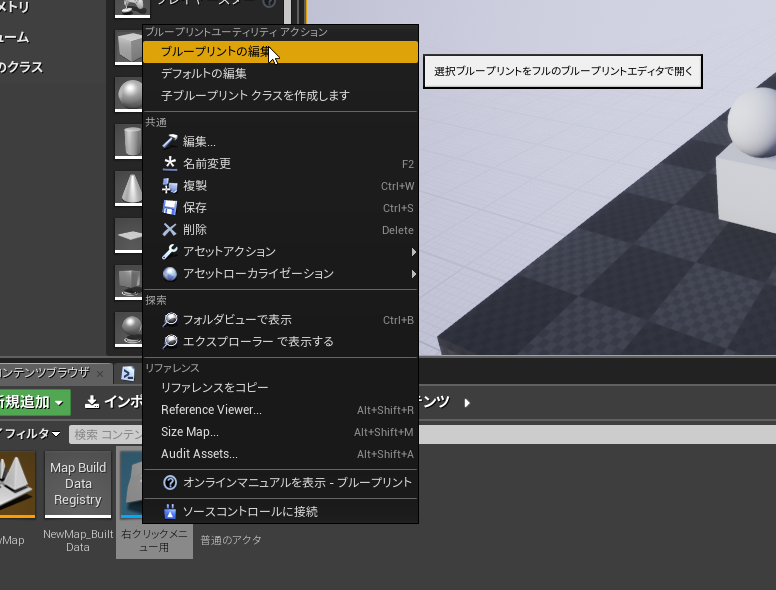The image size is (776, 590).
Task: Select 複製 duplicate option
Action: 280,186
